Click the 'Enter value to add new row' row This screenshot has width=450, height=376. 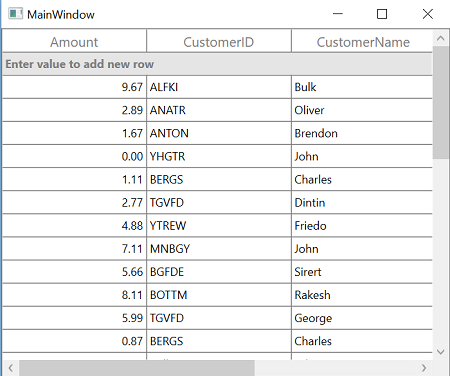(217, 64)
